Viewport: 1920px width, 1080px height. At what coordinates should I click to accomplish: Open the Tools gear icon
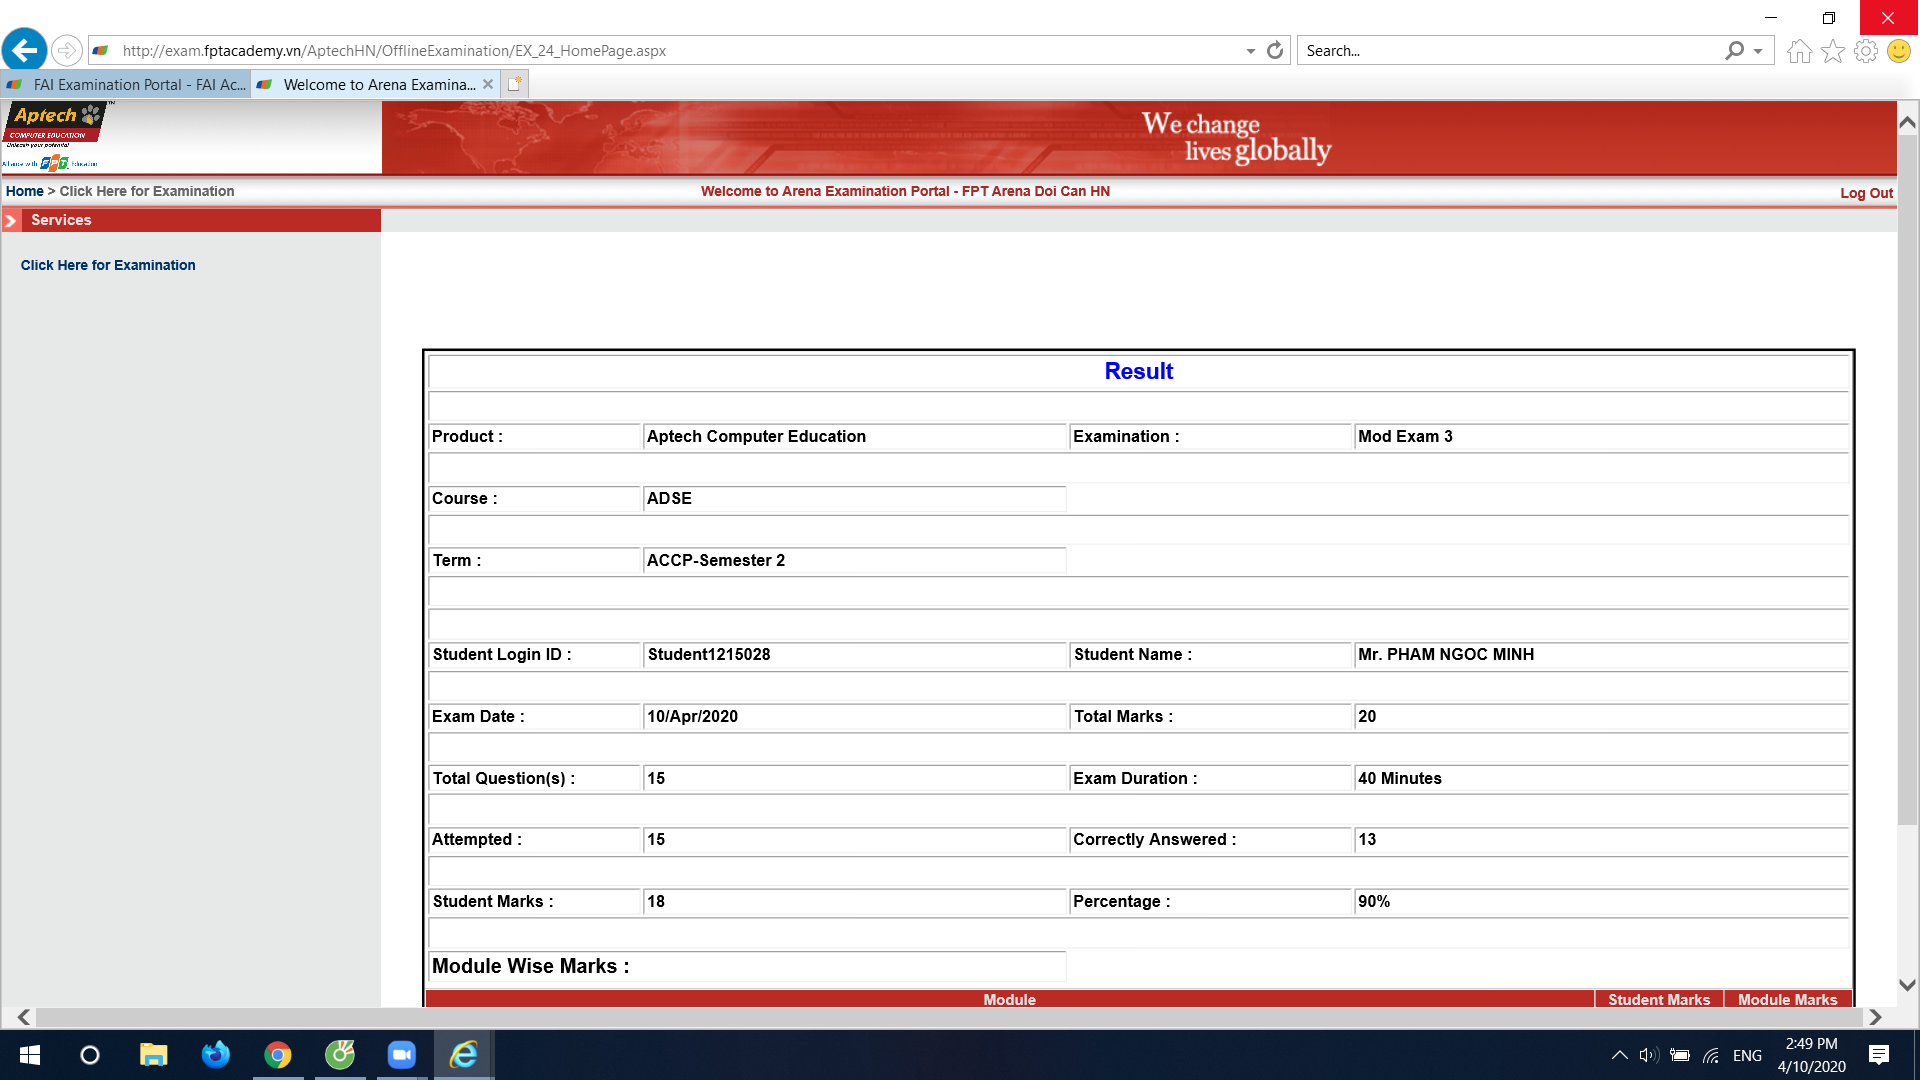click(x=1866, y=51)
